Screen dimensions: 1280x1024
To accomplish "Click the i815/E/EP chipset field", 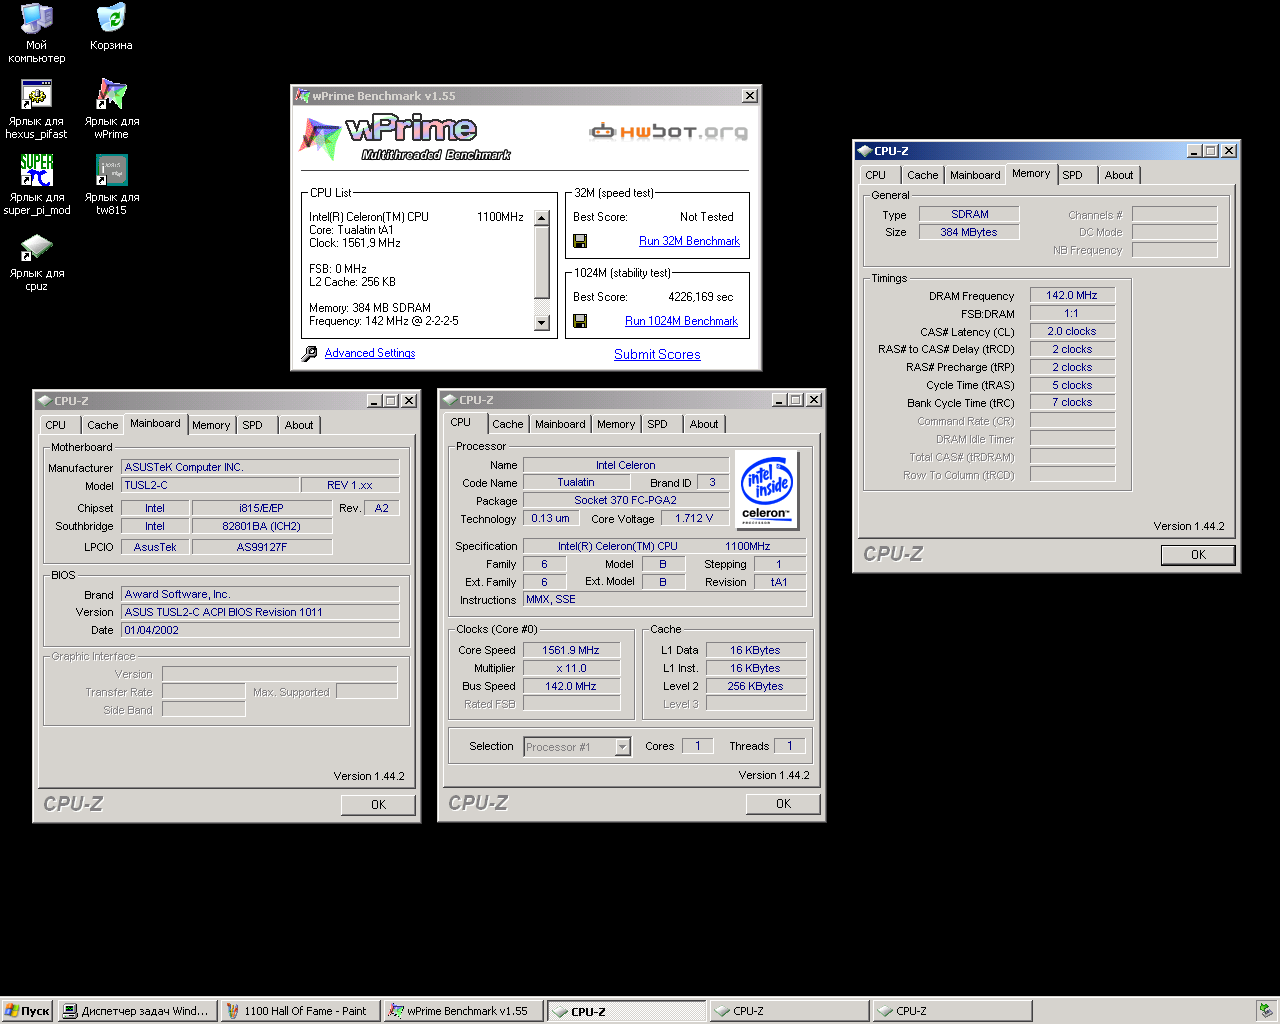I will (x=261, y=508).
